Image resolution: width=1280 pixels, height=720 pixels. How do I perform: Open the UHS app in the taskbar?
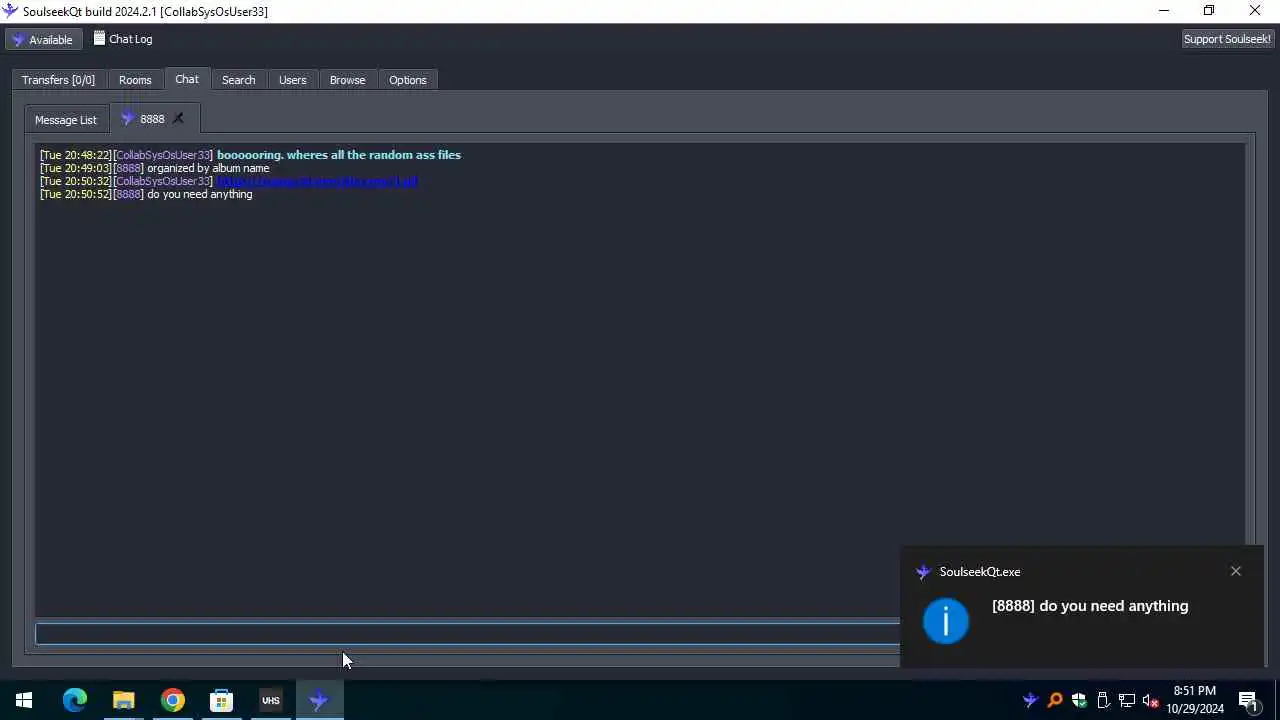(270, 700)
